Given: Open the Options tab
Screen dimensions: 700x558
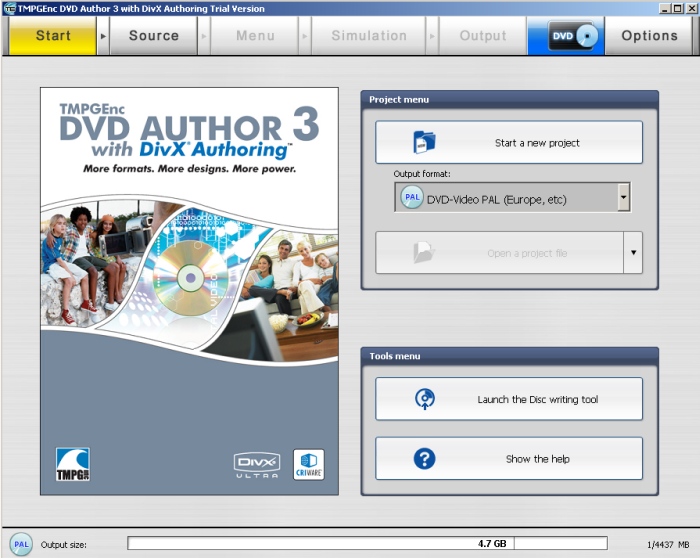Looking at the screenshot, I should (649, 36).
